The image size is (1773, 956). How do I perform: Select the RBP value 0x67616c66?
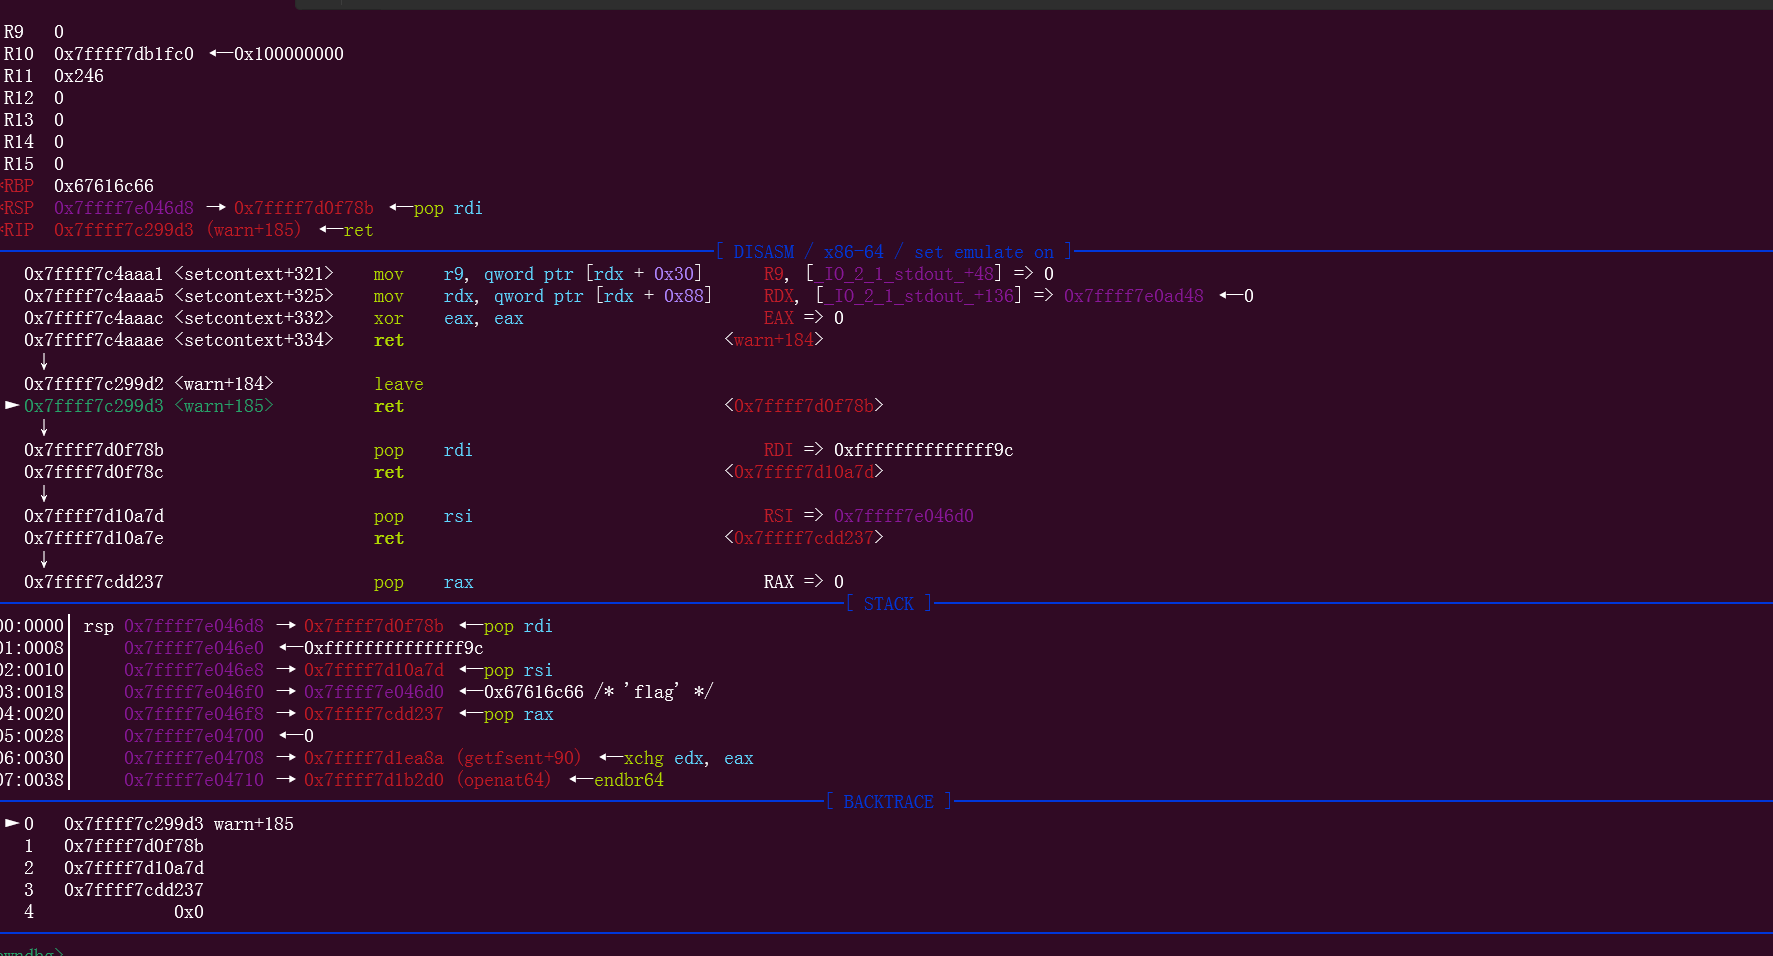(x=104, y=186)
